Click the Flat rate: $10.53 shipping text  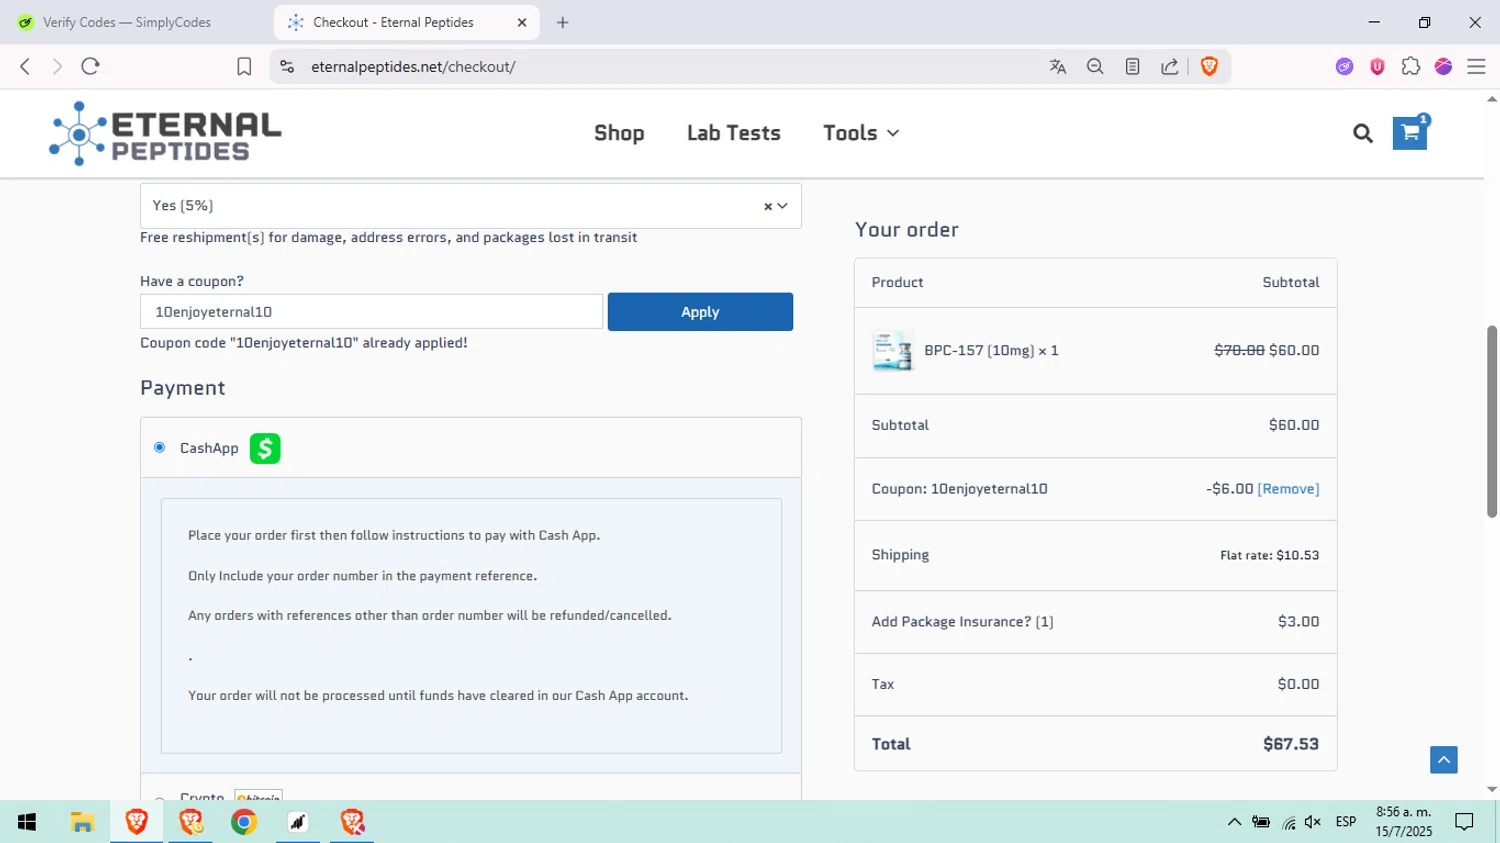point(1269,555)
